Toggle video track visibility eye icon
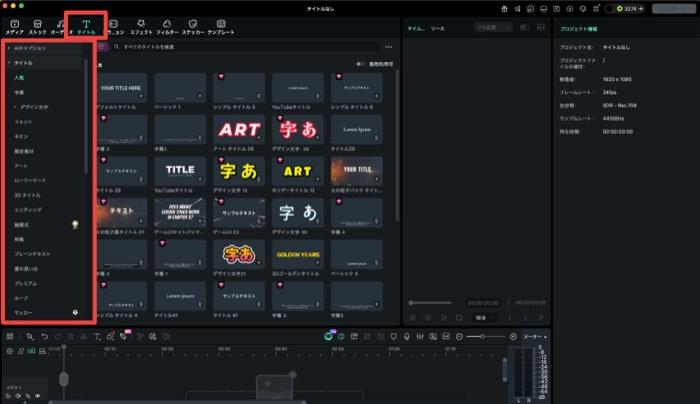 38,396
